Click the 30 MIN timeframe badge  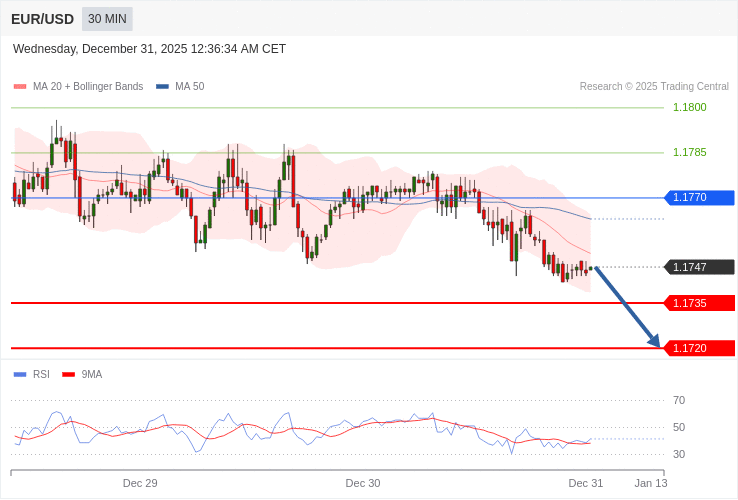pos(107,19)
